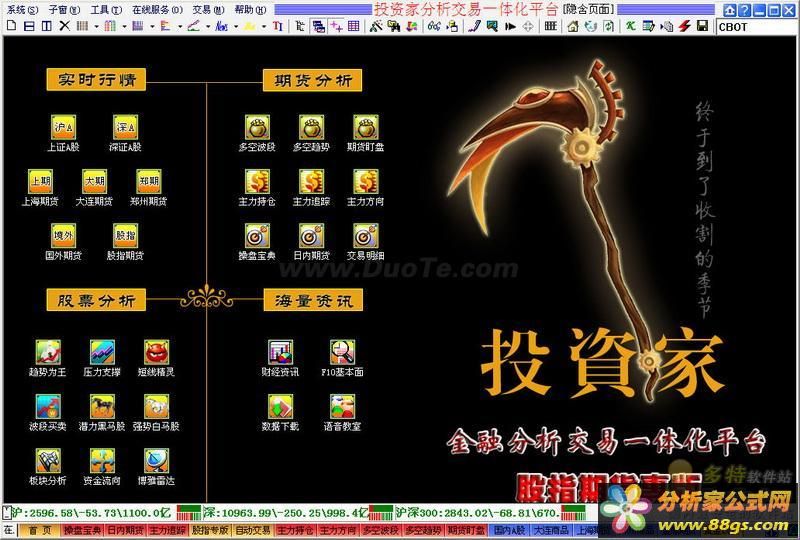The height and width of the screenshot is (540, 800).
Task: Click the floppy disk save toolbar icon
Action: click(x=703, y=26)
